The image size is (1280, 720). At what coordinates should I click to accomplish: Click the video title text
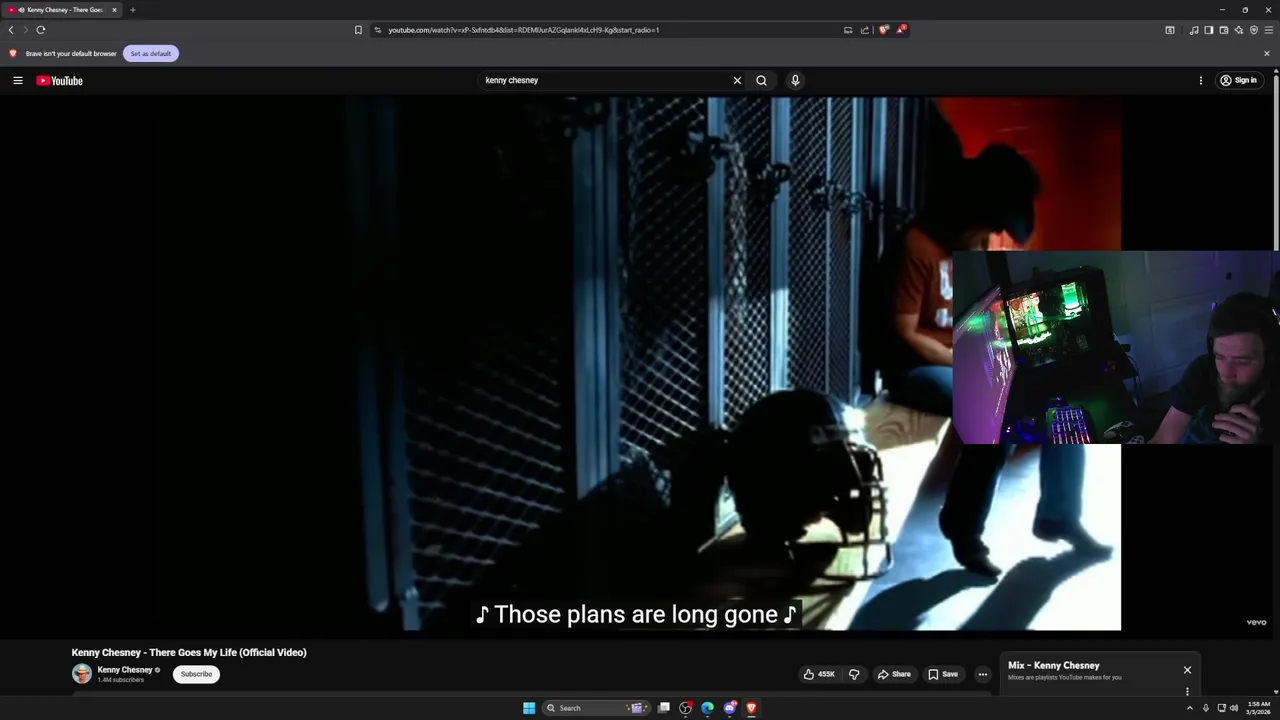coord(189,652)
